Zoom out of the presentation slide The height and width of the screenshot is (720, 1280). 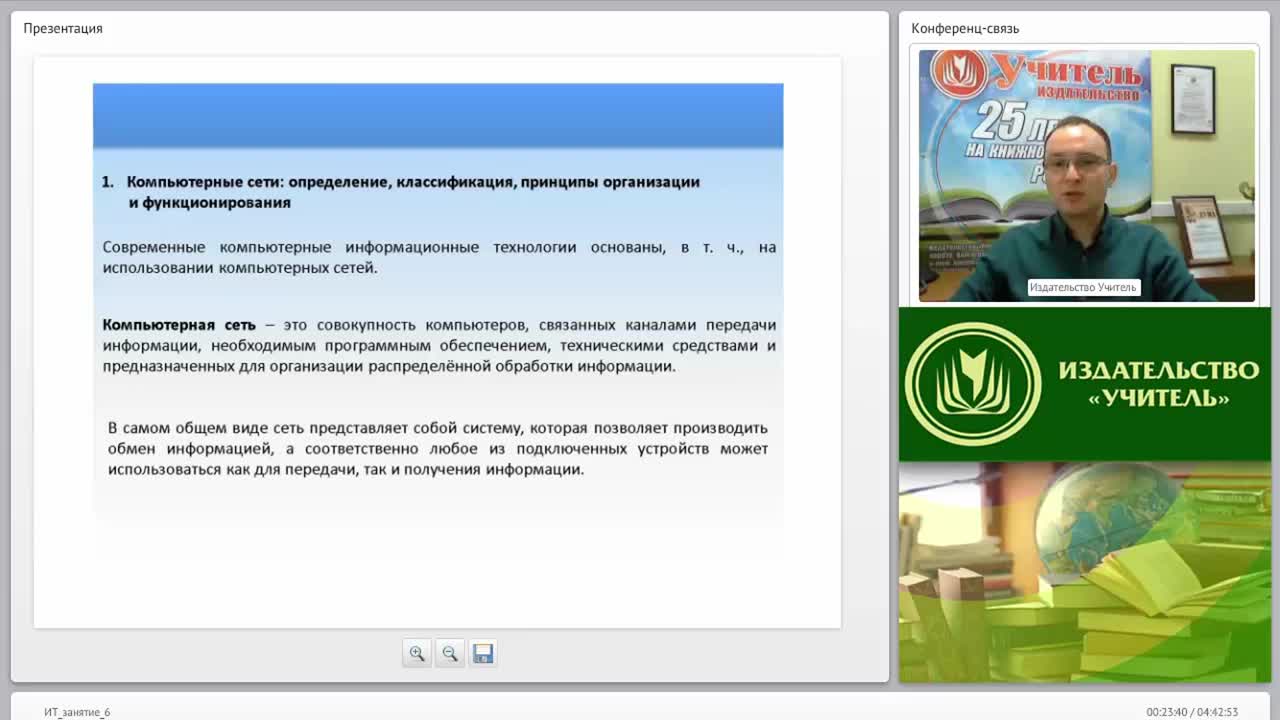tap(450, 653)
